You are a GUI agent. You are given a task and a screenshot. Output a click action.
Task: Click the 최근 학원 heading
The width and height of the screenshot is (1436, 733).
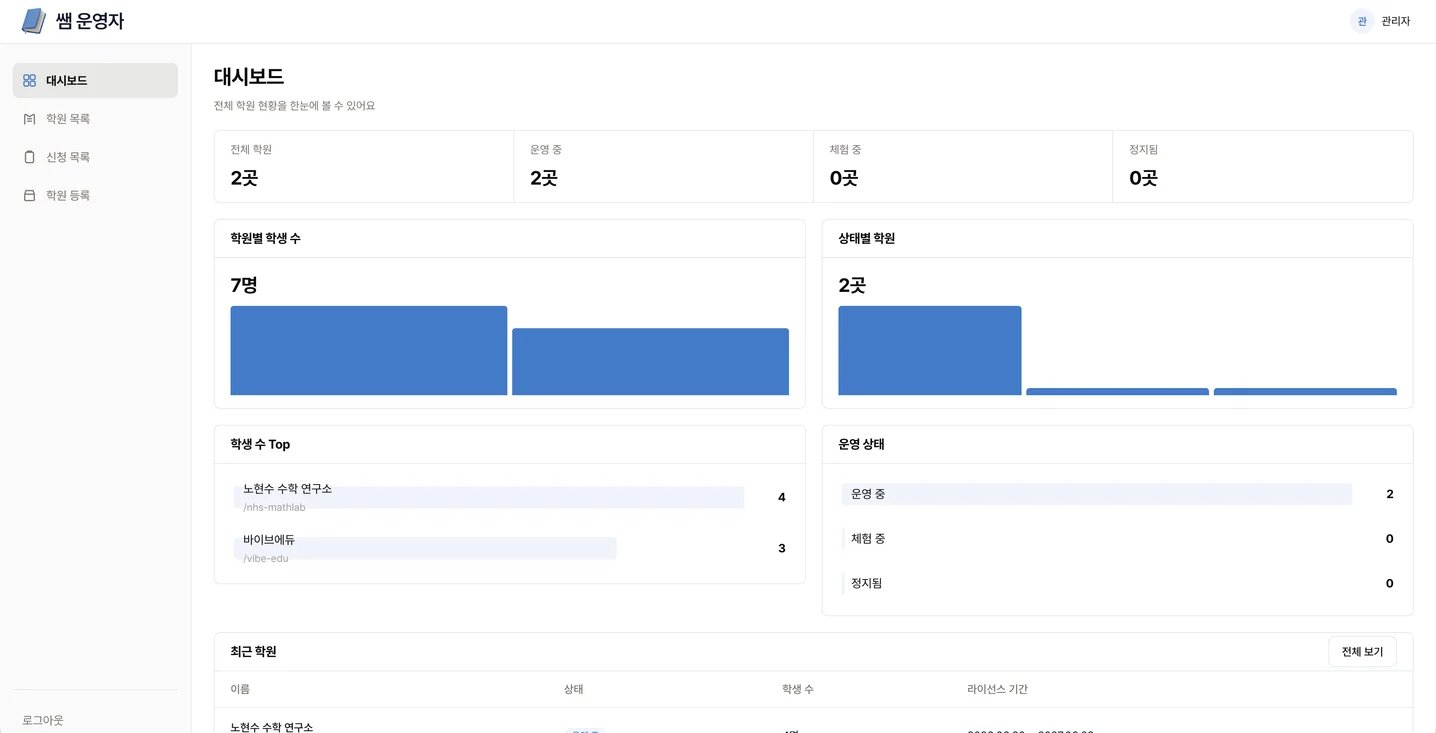point(253,651)
